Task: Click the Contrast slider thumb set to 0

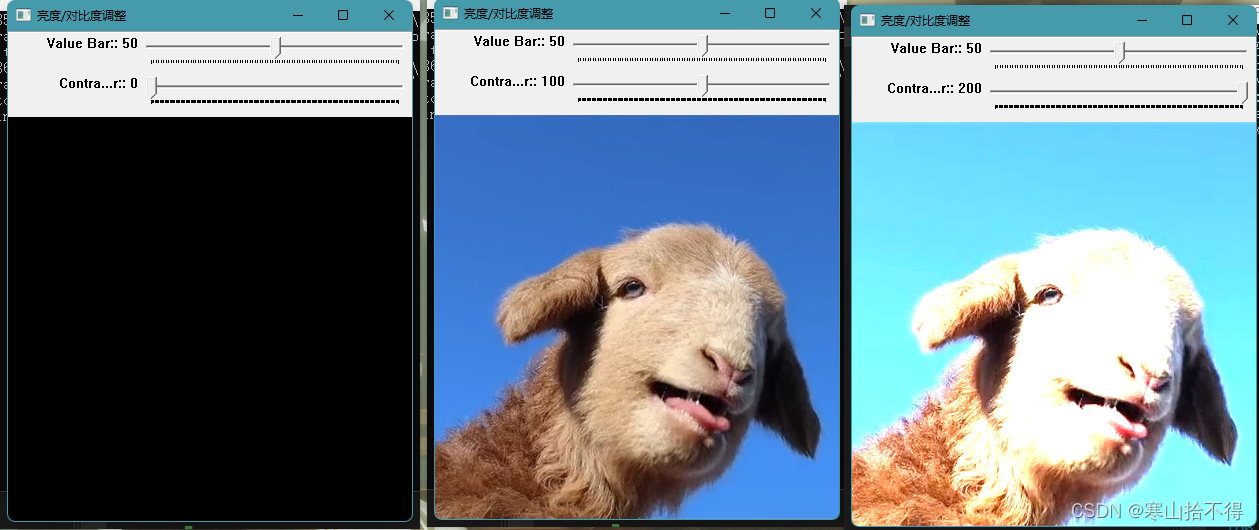Action: click(x=153, y=88)
